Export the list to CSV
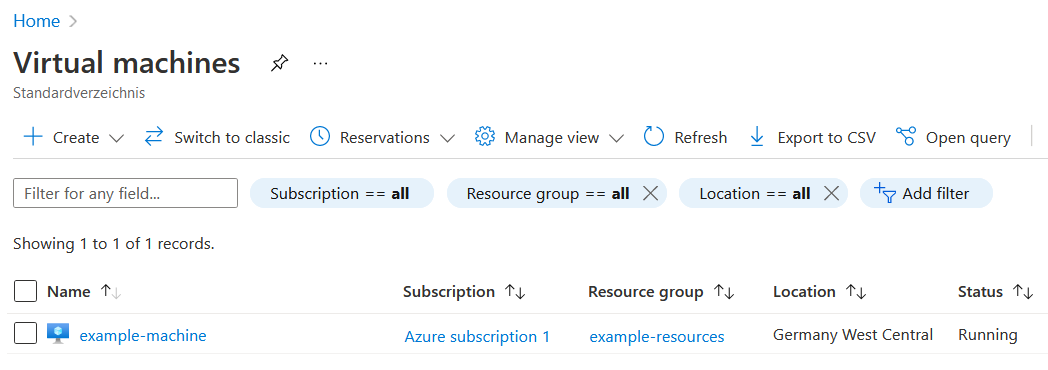This screenshot has width=1048, height=370. 826,138
